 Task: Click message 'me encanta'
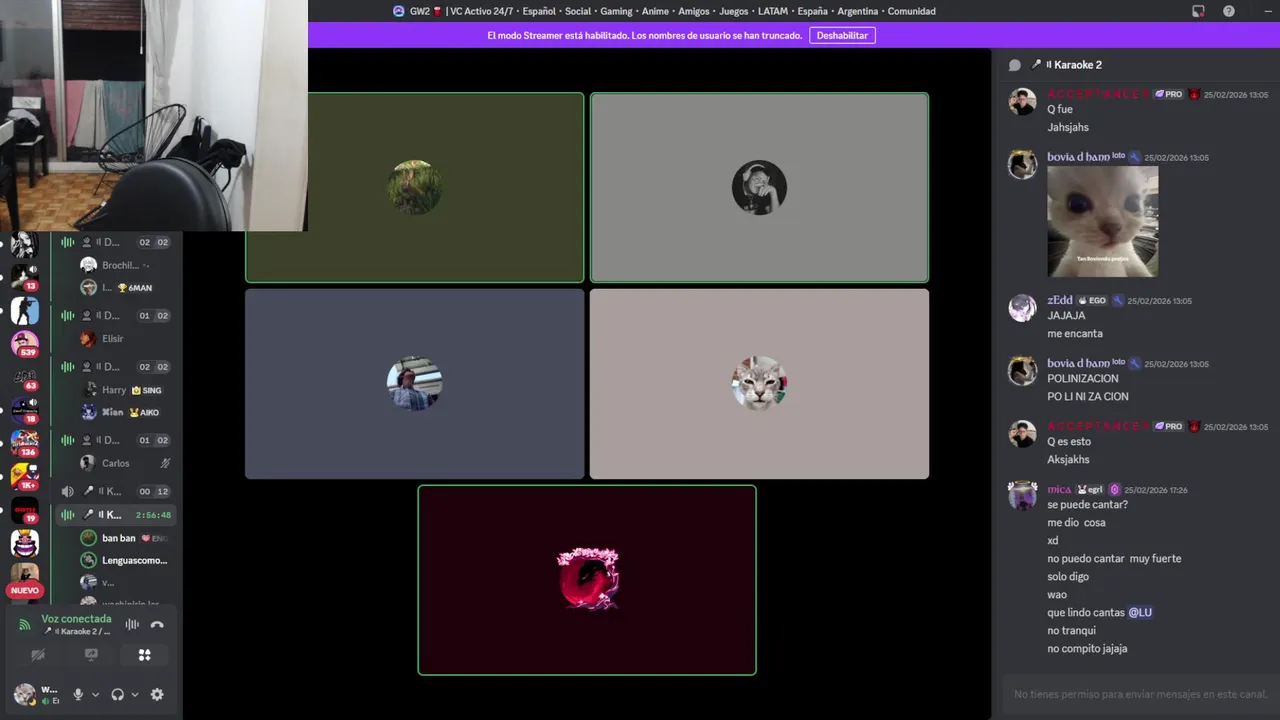point(1075,334)
